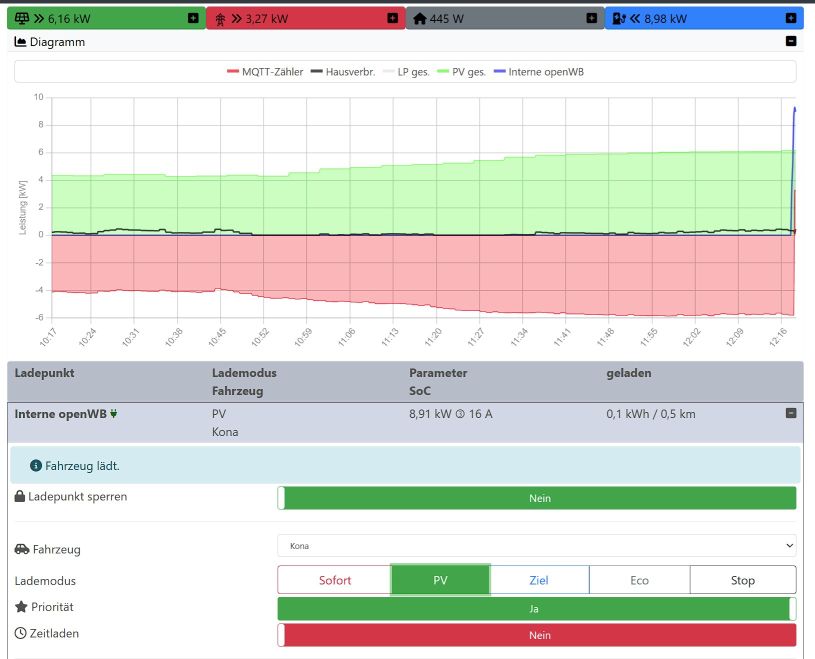Select the Sofort charging mode
This screenshot has height=659, width=815.
tap(334, 580)
